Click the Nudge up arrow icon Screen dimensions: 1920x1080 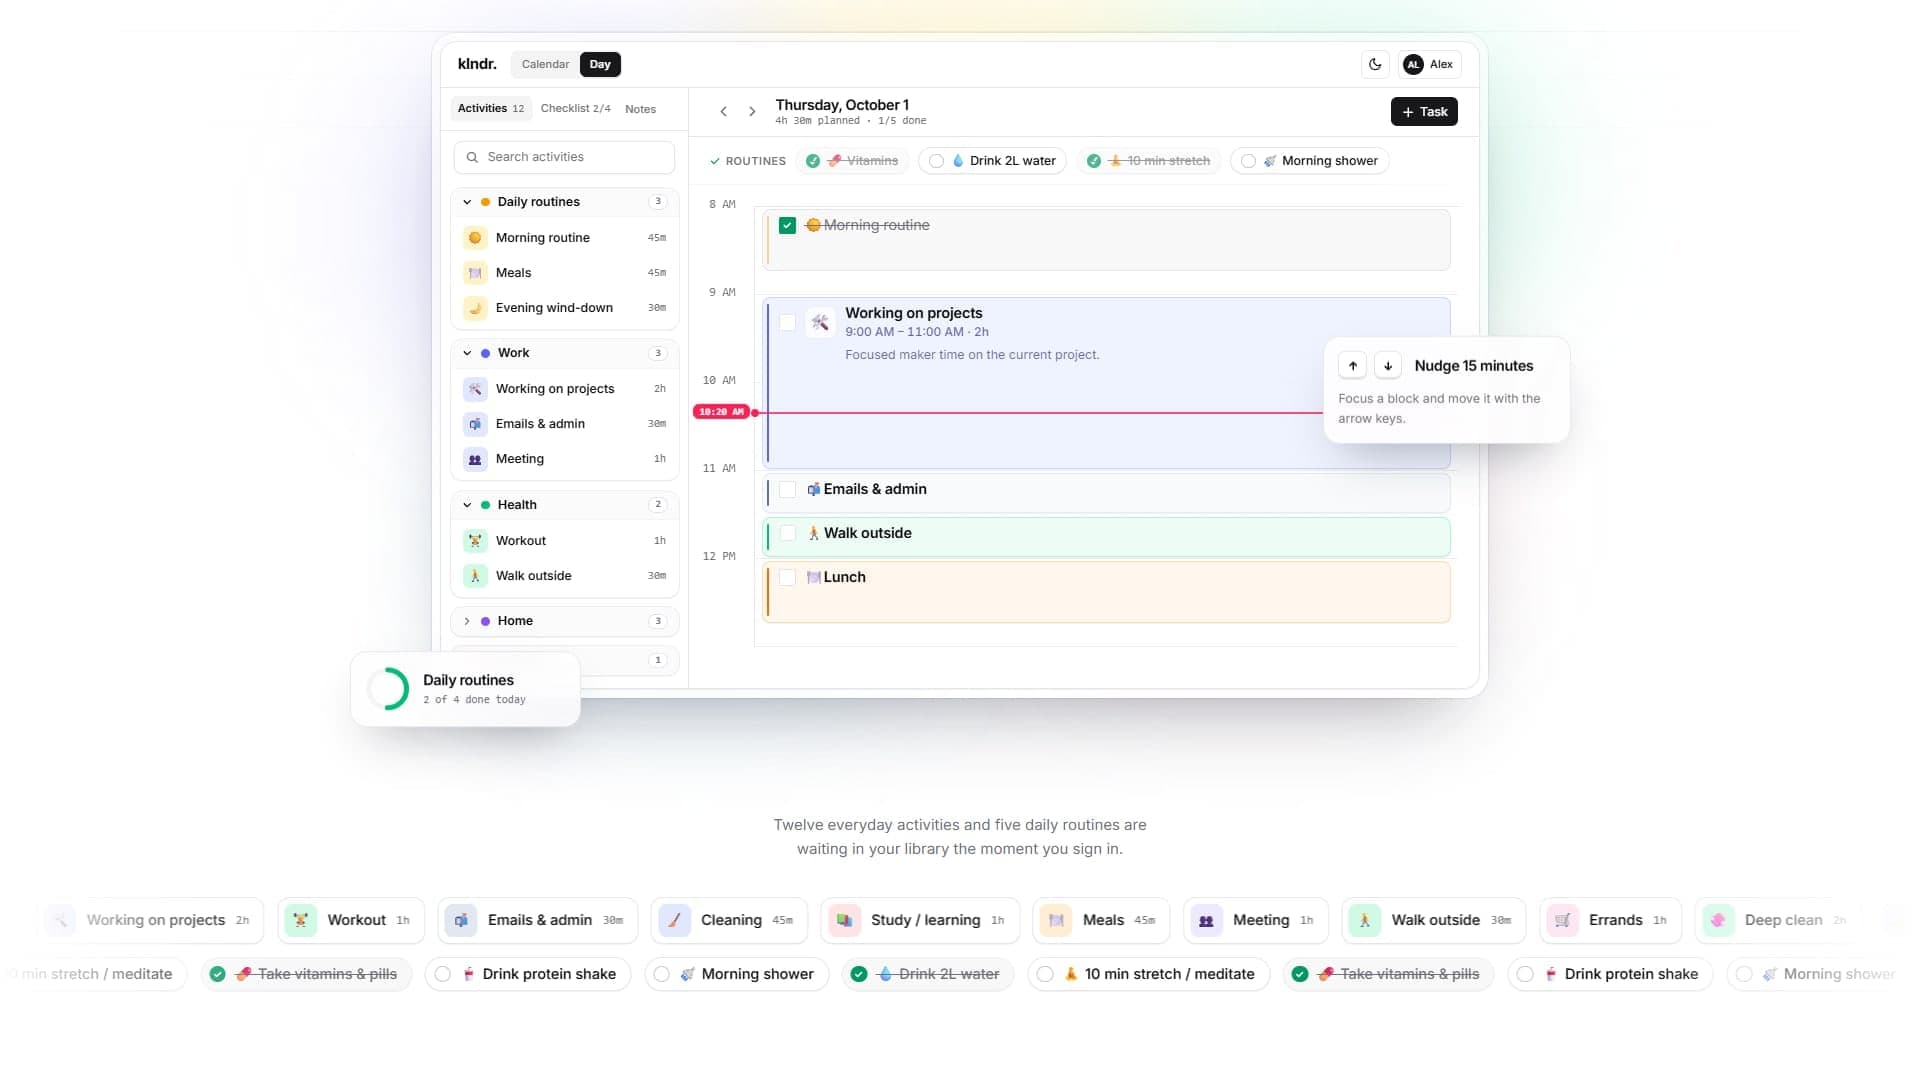[x=1352, y=366]
